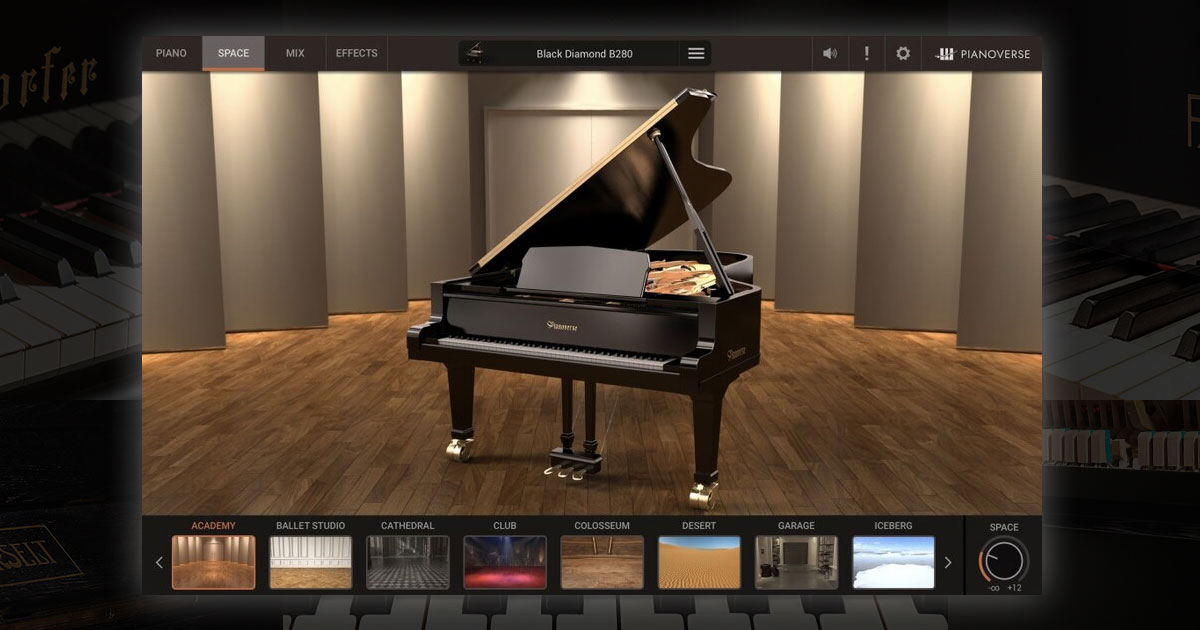Click the Pianoverse logo icon
1200x630 pixels.
pyautogui.click(x=944, y=53)
